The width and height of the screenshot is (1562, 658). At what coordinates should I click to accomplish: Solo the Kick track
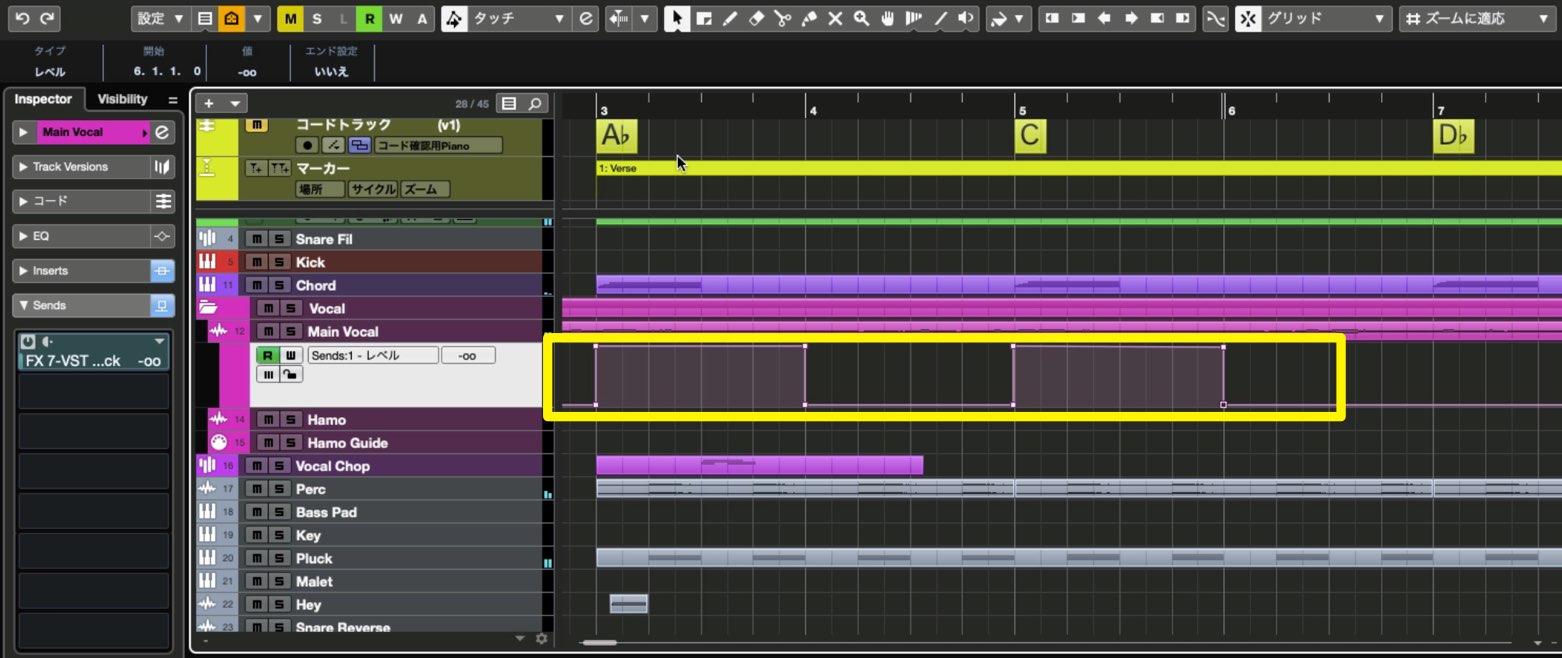click(x=279, y=262)
